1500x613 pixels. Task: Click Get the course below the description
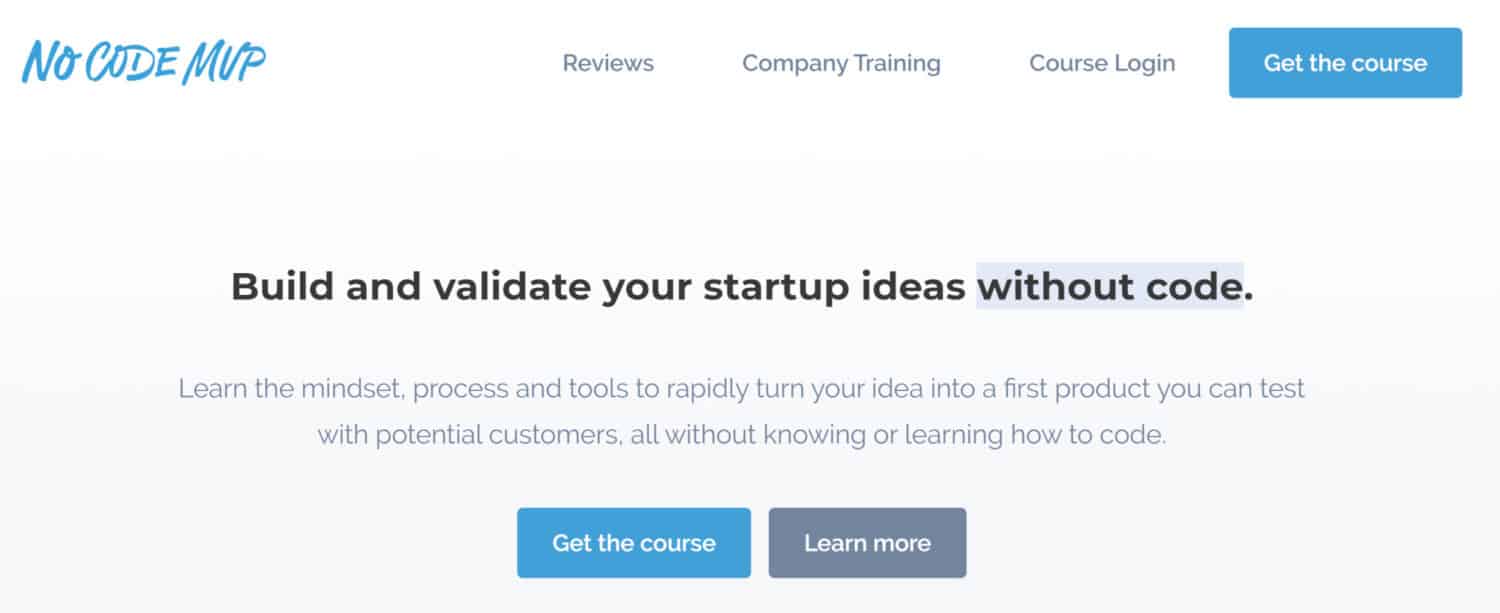click(x=634, y=543)
